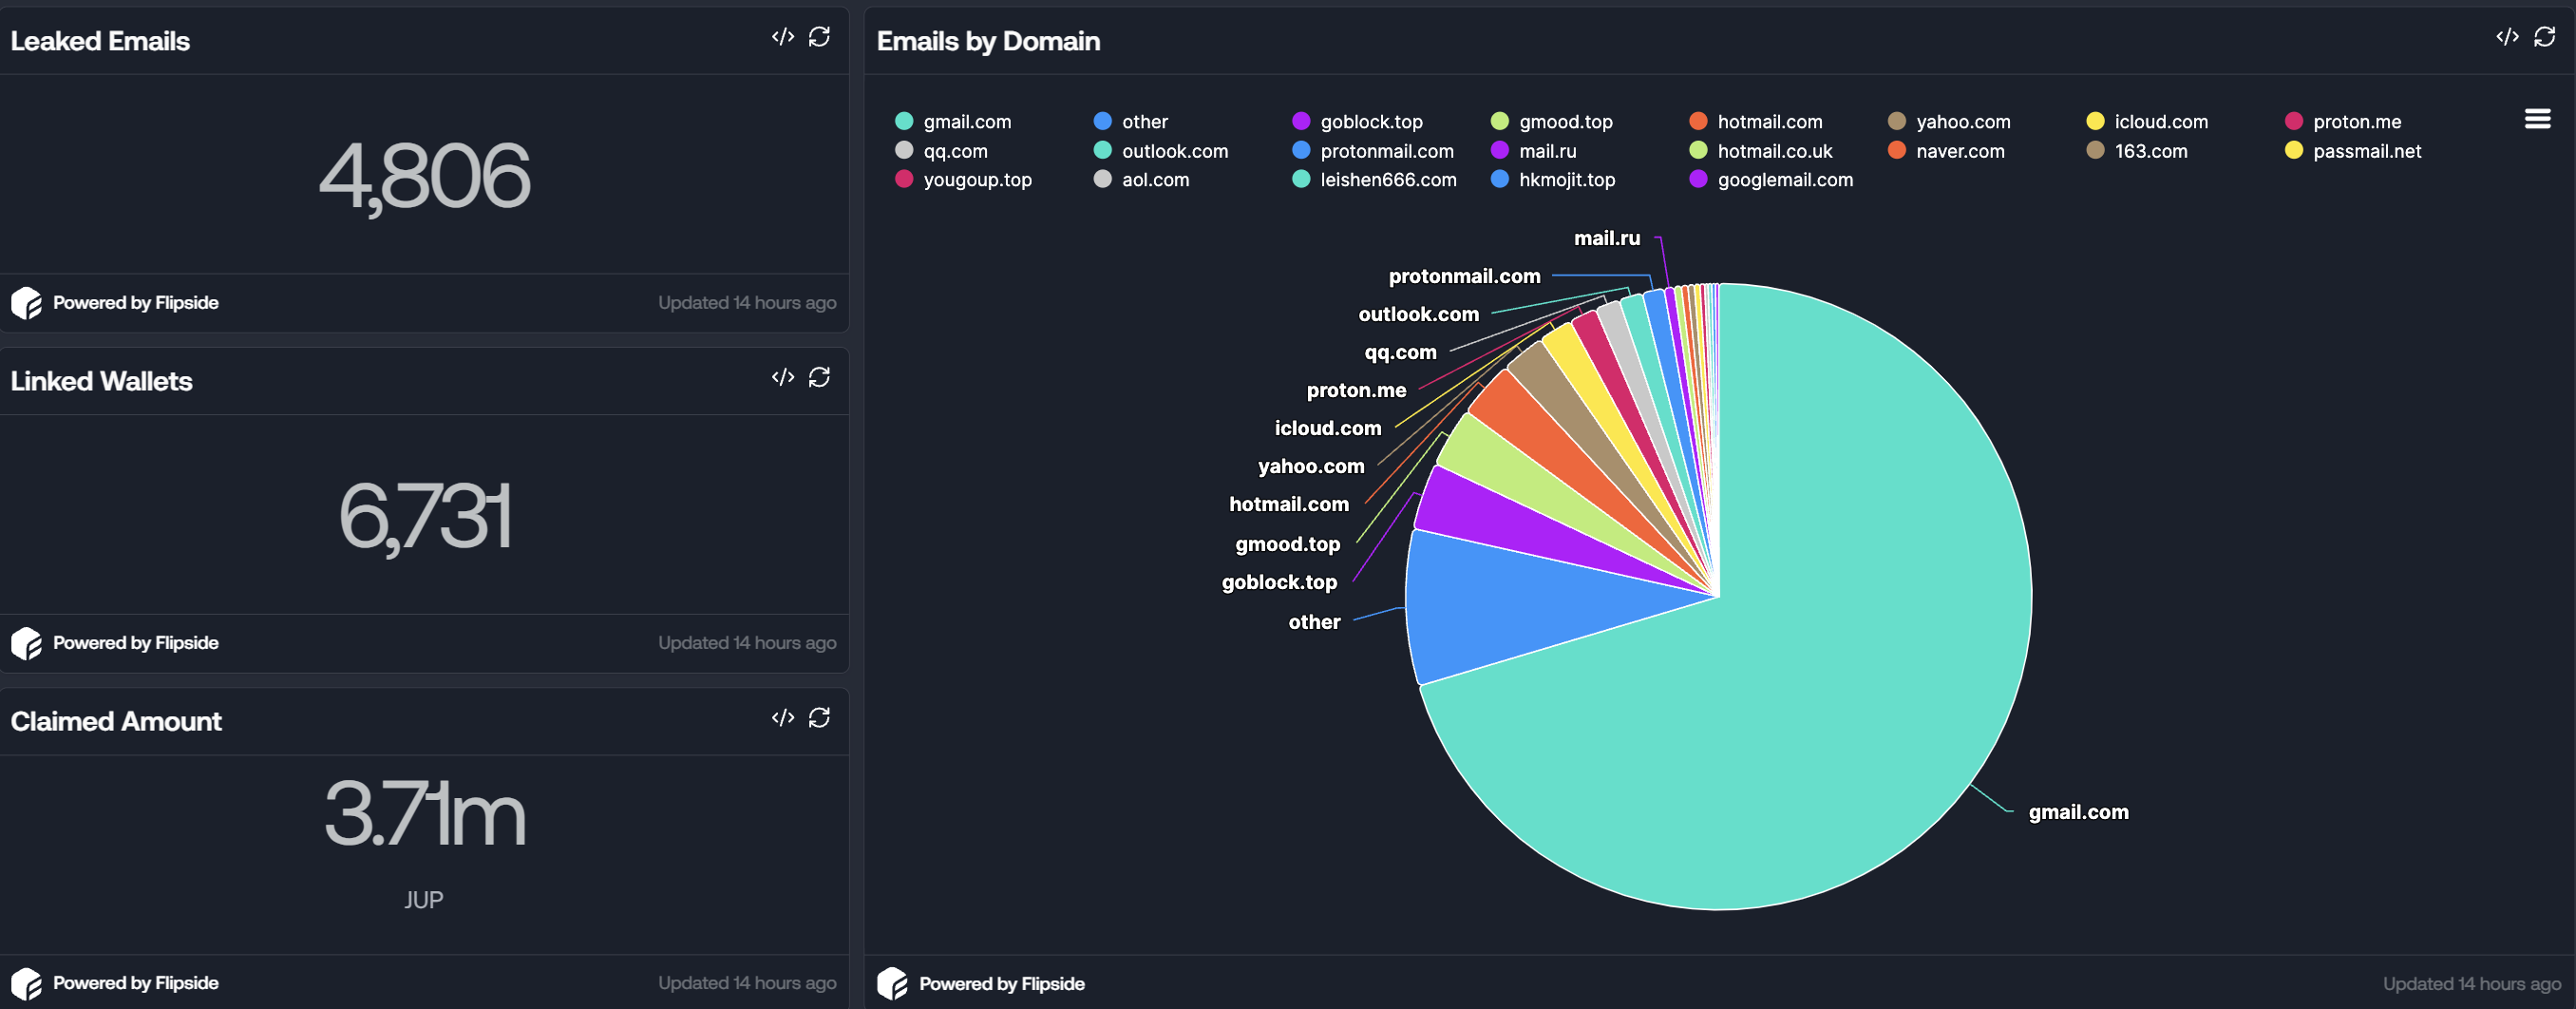The image size is (2576, 1009).
Task: Refresh the Linked Wallets panel
Action: point(819,377)
